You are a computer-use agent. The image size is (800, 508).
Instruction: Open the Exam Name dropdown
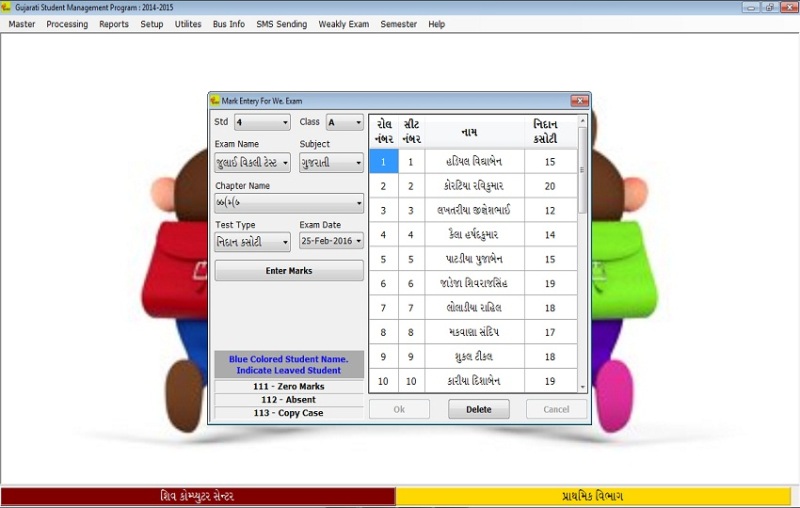[x=285, y=163]
